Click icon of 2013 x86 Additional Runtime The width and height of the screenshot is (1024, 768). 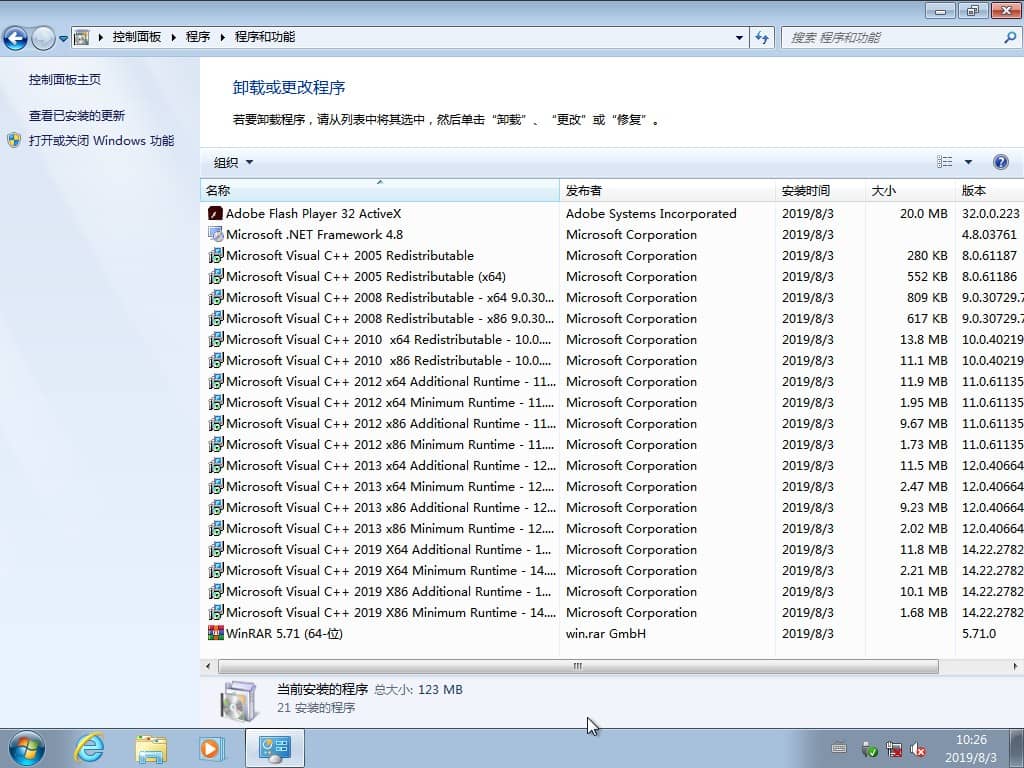pyautogui.click(x=216, y=507)
